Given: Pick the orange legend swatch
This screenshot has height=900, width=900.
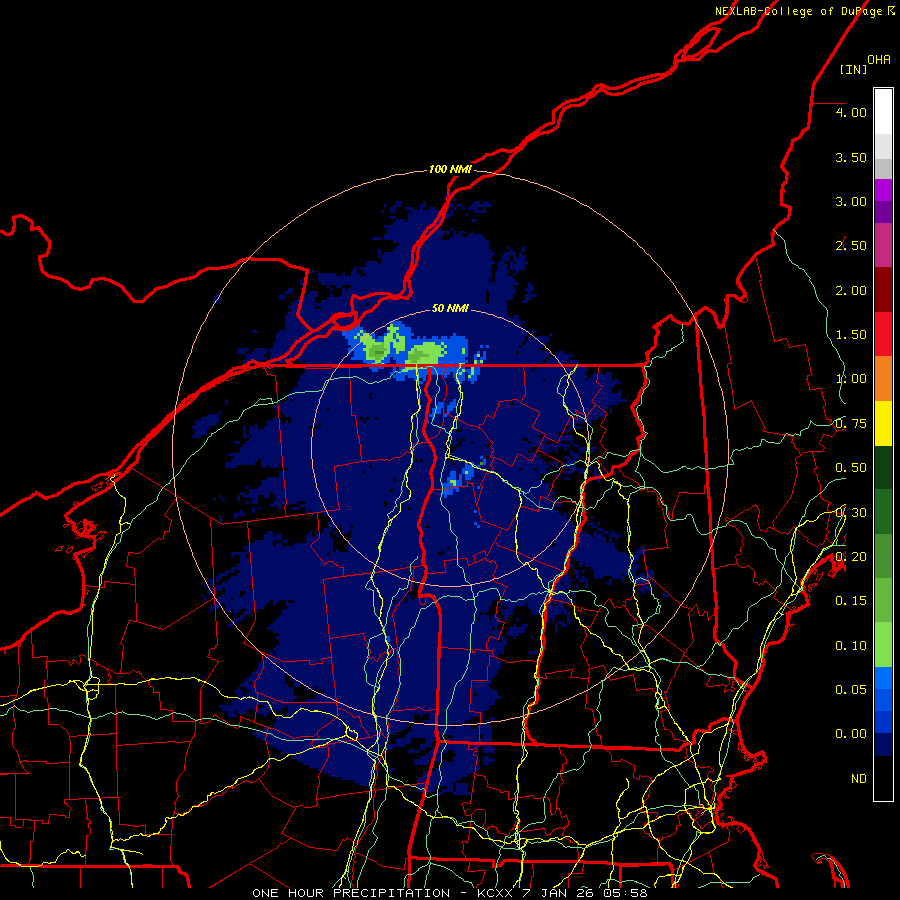Looking at the screenshot, I should point(883,379).
